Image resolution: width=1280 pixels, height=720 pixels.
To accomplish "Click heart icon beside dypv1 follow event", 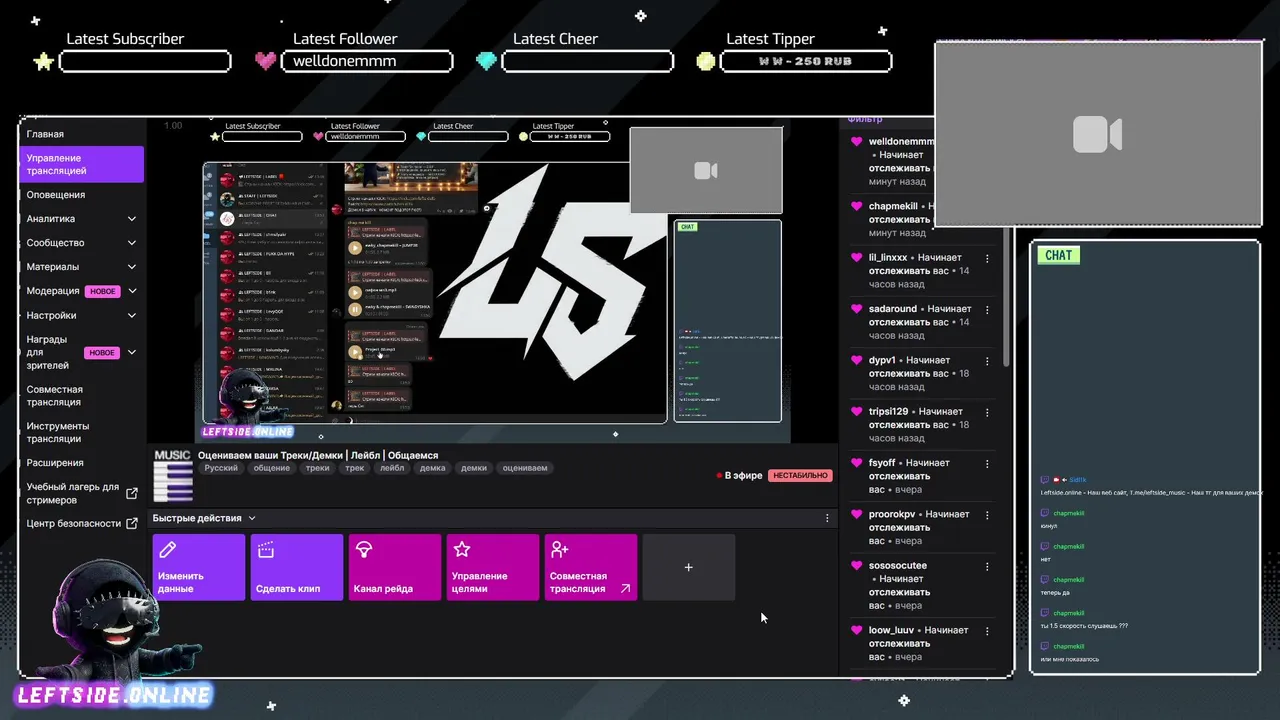I will pos(857,360).
